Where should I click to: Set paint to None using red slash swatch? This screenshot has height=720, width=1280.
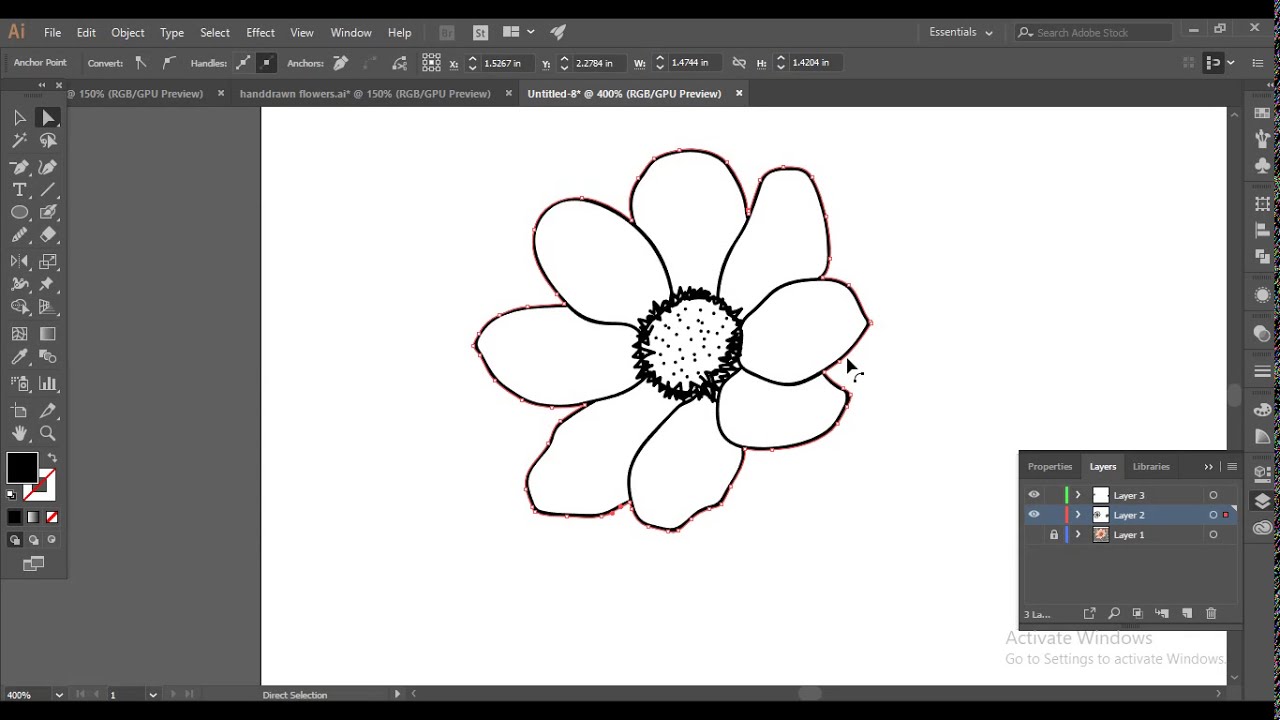52,517
